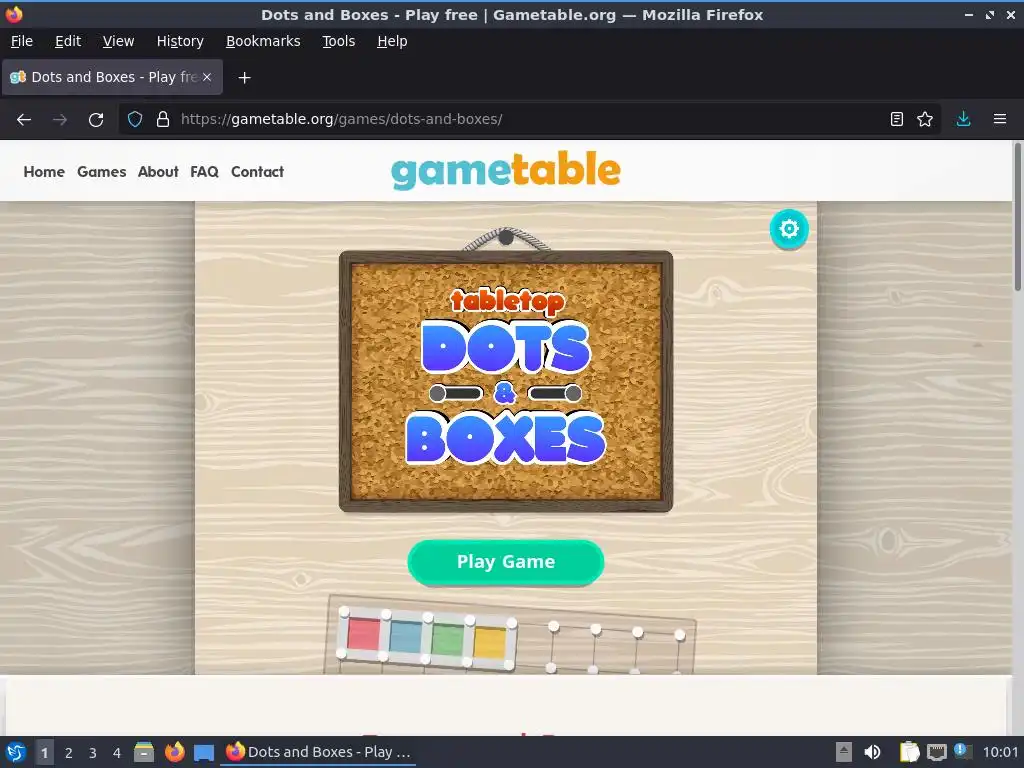Viewport: 1024px width, 768px height.
Task: Open the Tools menu
Action: (x=338, y=41)
